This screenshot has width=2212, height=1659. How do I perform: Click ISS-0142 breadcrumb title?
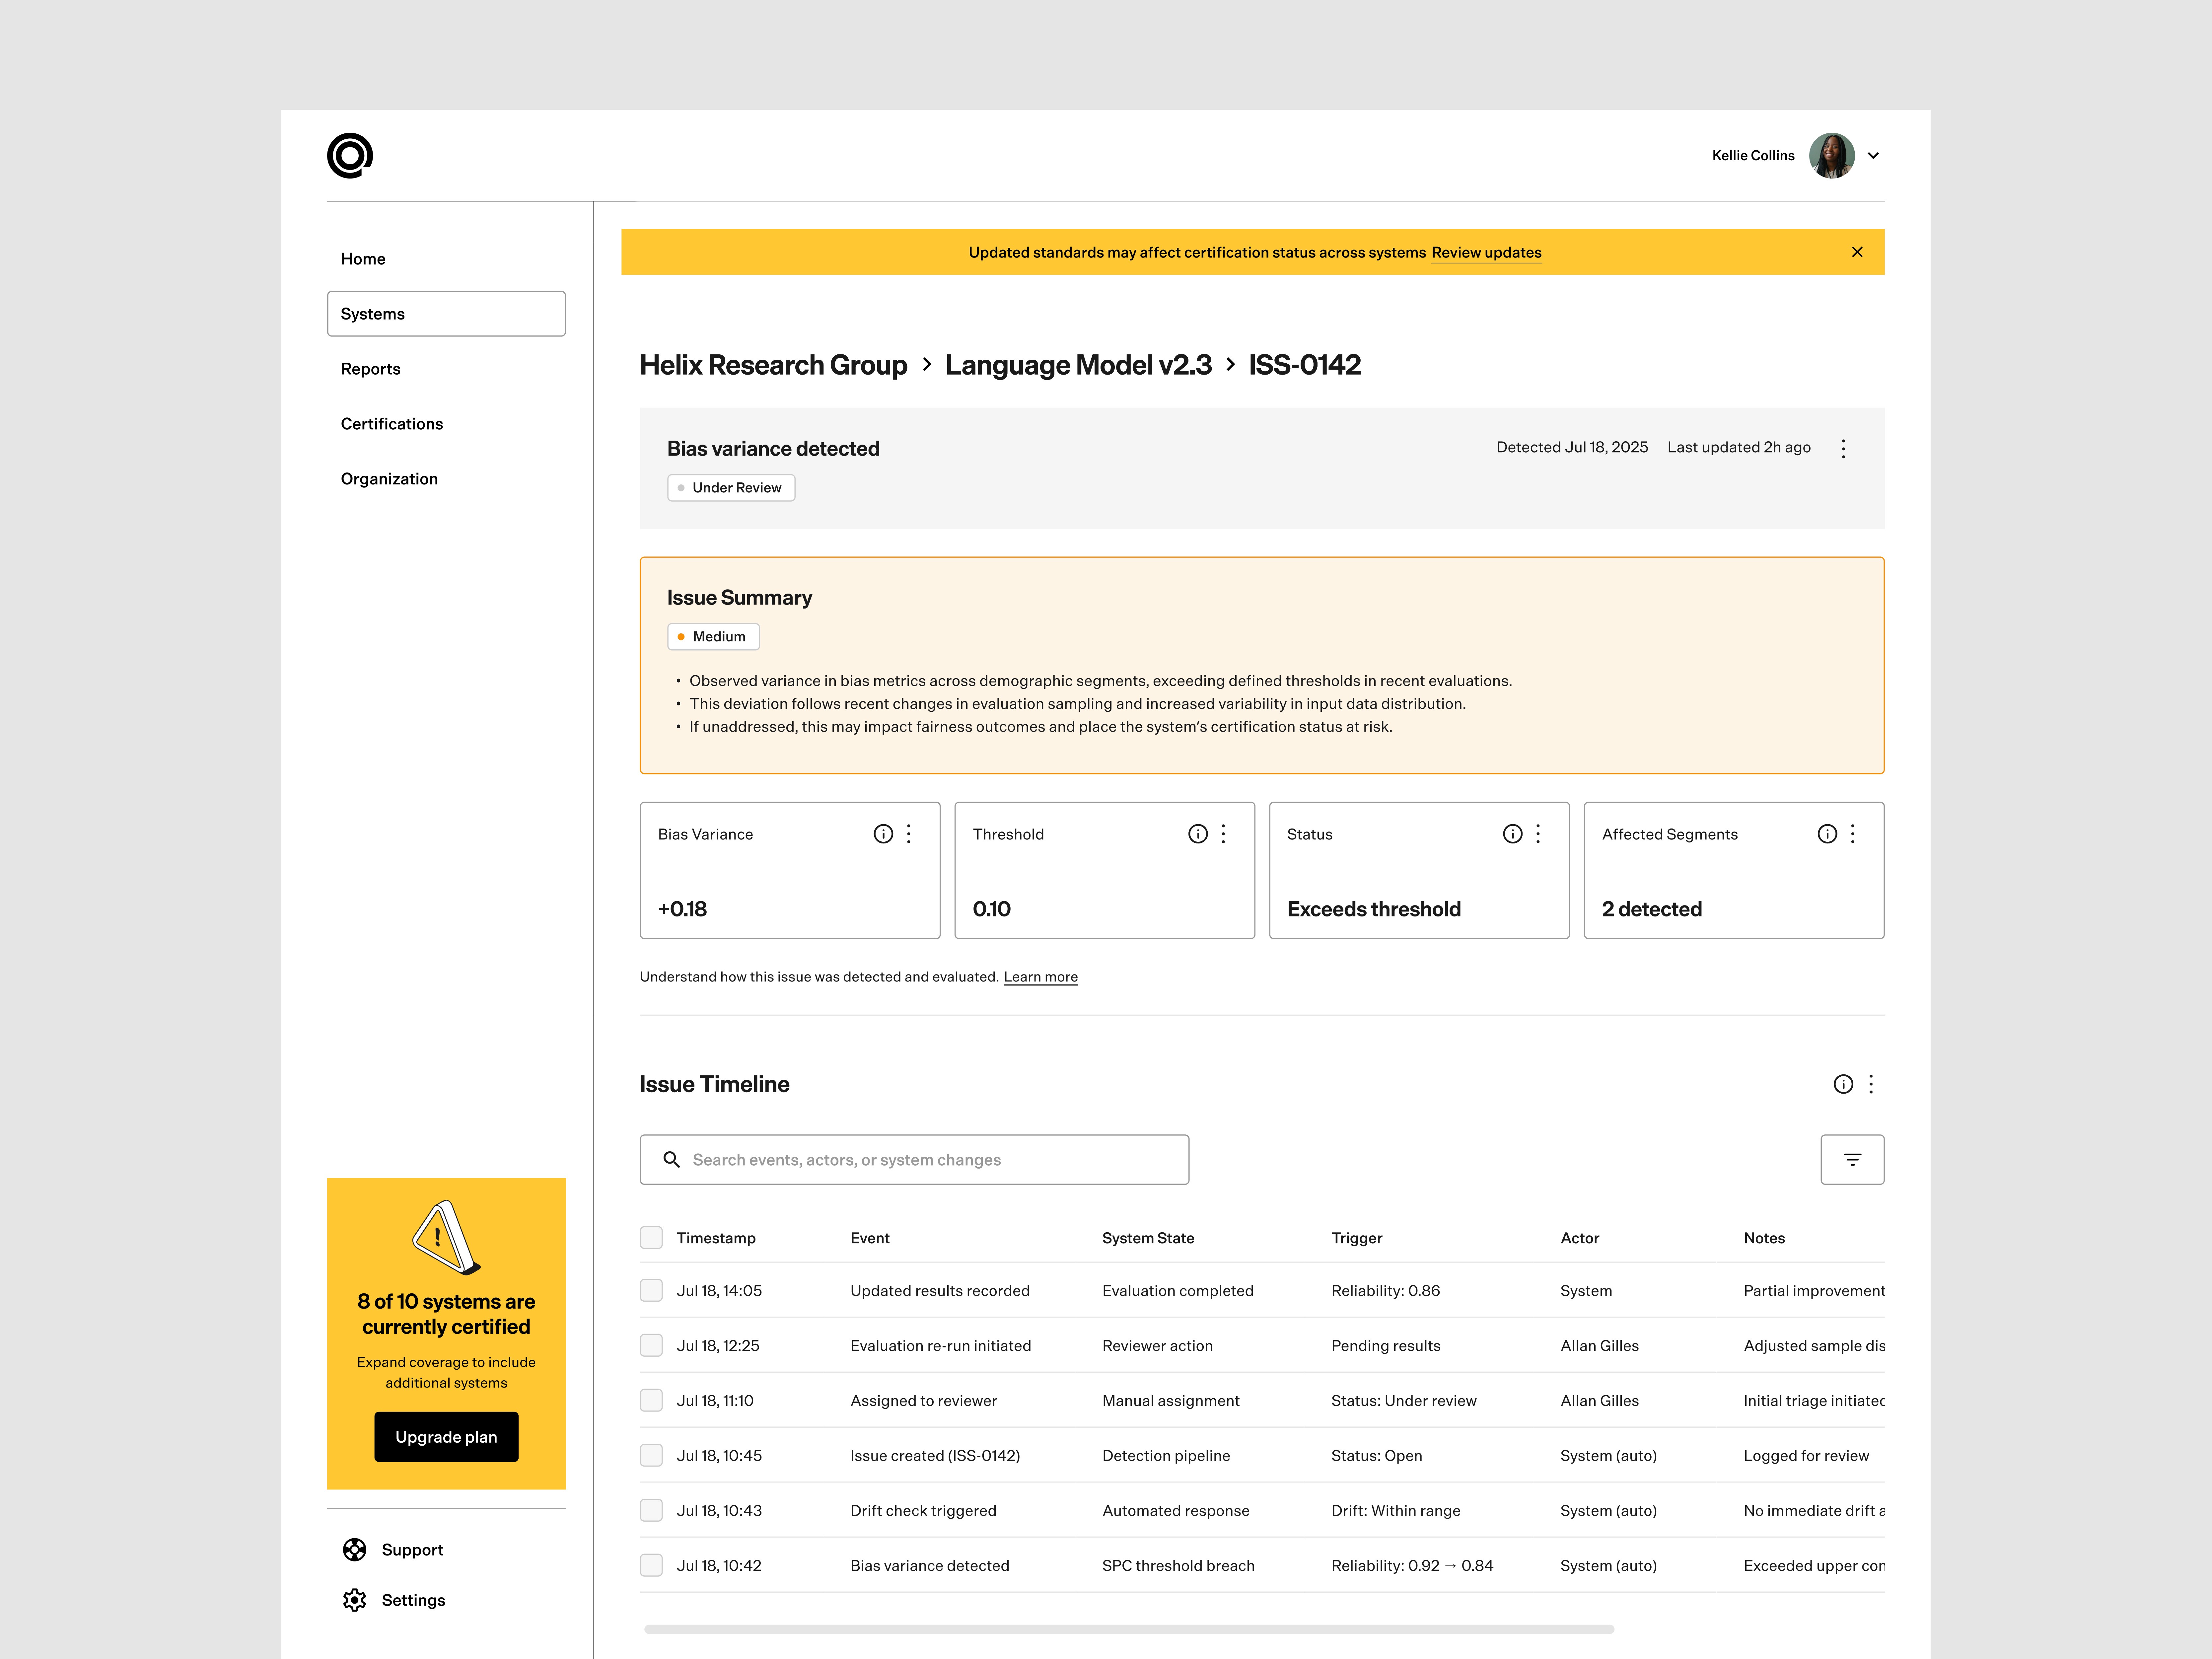[x=1305, y=365]
